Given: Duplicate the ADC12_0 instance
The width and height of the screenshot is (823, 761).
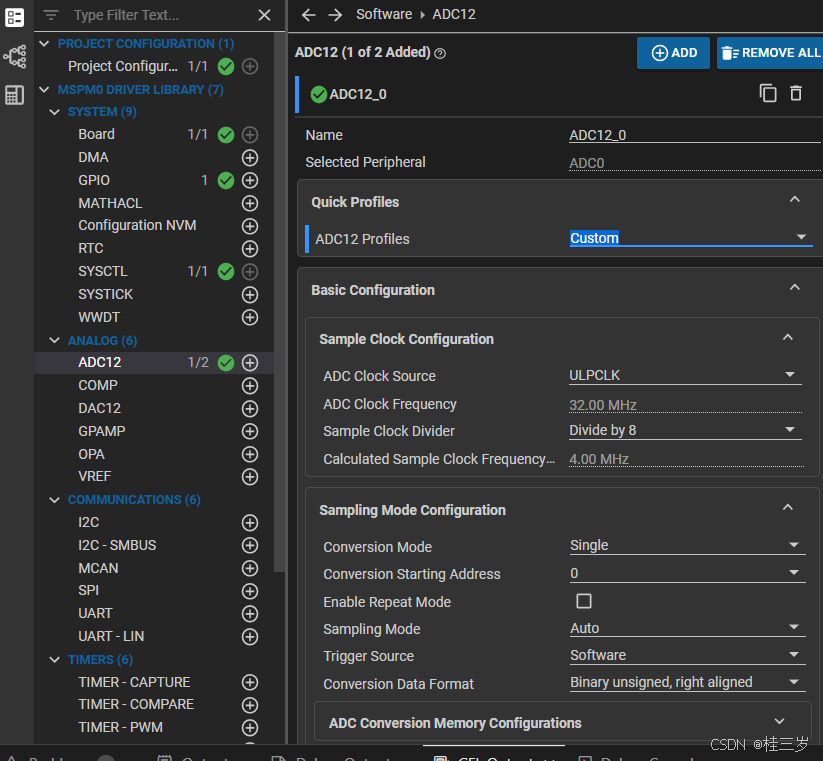Looking at the screenshot, I should click(768, 93).
